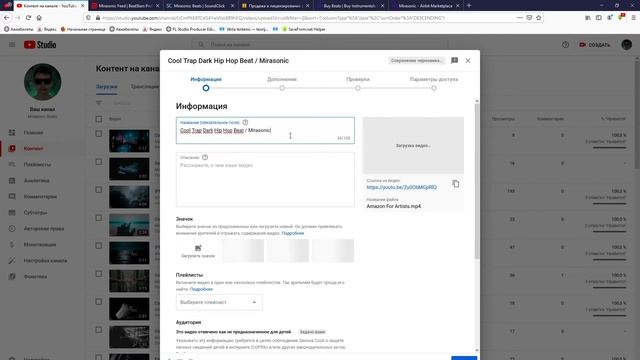
Task: Go to the Checks step in the dialog
Action: coord(358,83)
